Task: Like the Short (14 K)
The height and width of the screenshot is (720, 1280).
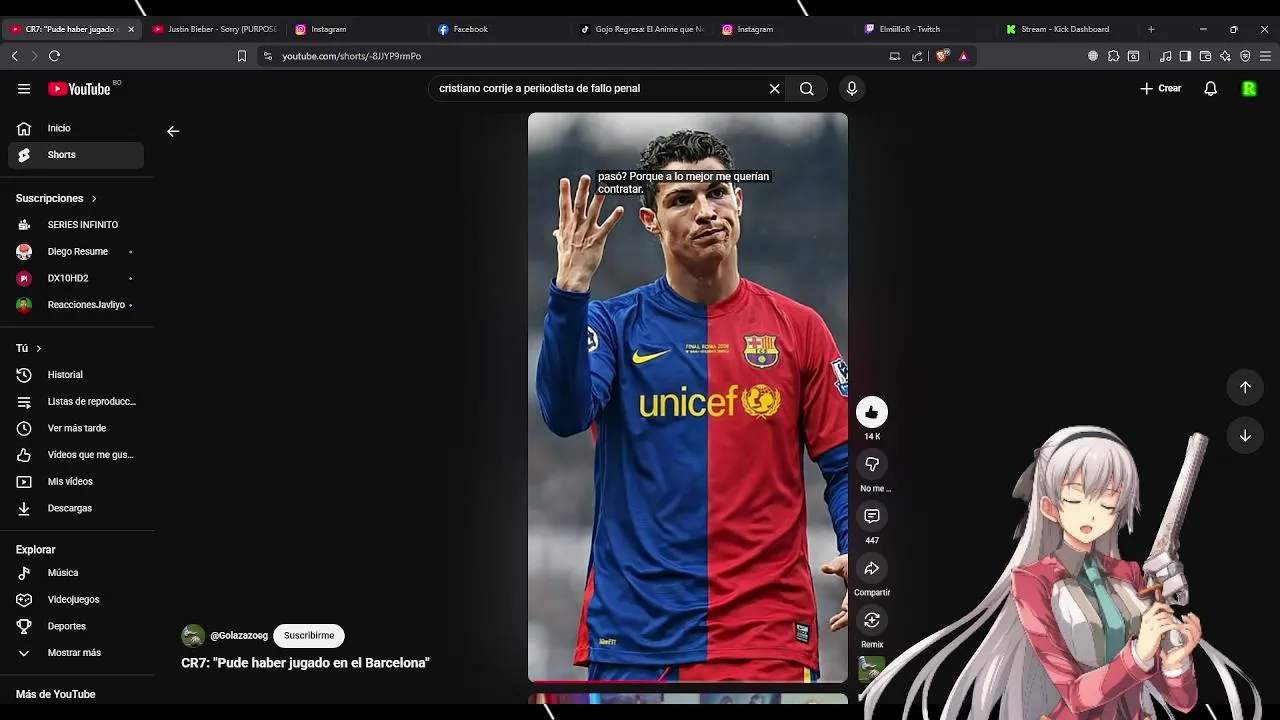Action: pyautogui.click(x=872, y=412)
